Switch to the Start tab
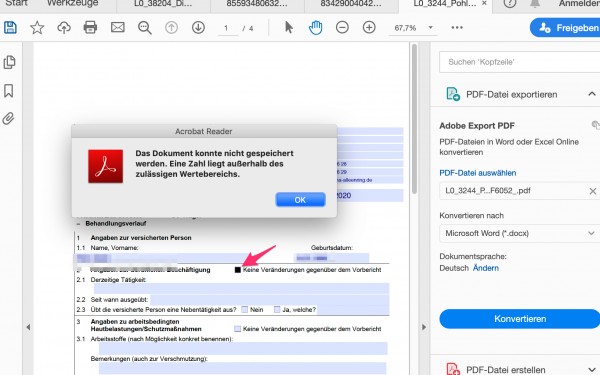Viewport: 600px width, 375px height. pos(16,3)
